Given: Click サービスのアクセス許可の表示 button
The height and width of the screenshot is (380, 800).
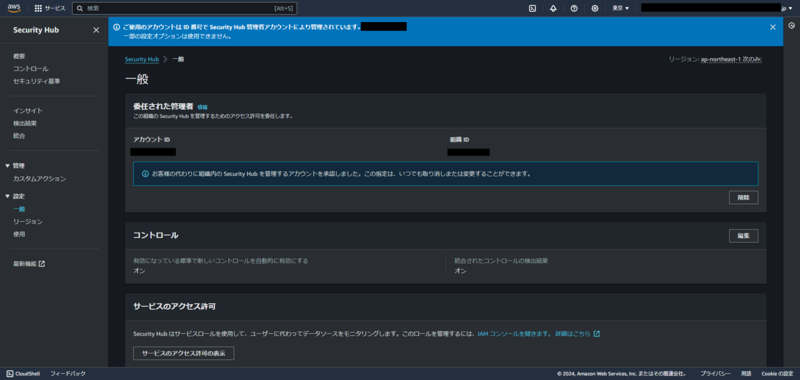Looking at the screenshot, I should tap(184, 353).
